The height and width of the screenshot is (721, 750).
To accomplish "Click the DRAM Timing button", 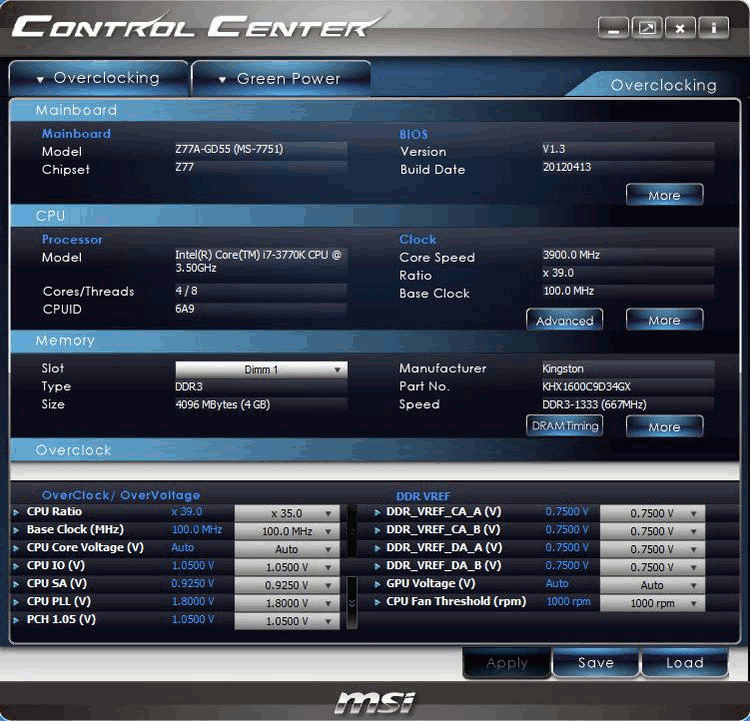I will point(565,426).
